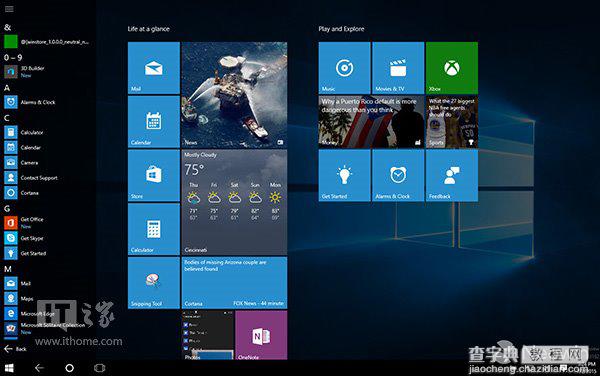Open the Snipping Tool tile
The height and width of the screenshot is (376, 600).
point(154,283)
